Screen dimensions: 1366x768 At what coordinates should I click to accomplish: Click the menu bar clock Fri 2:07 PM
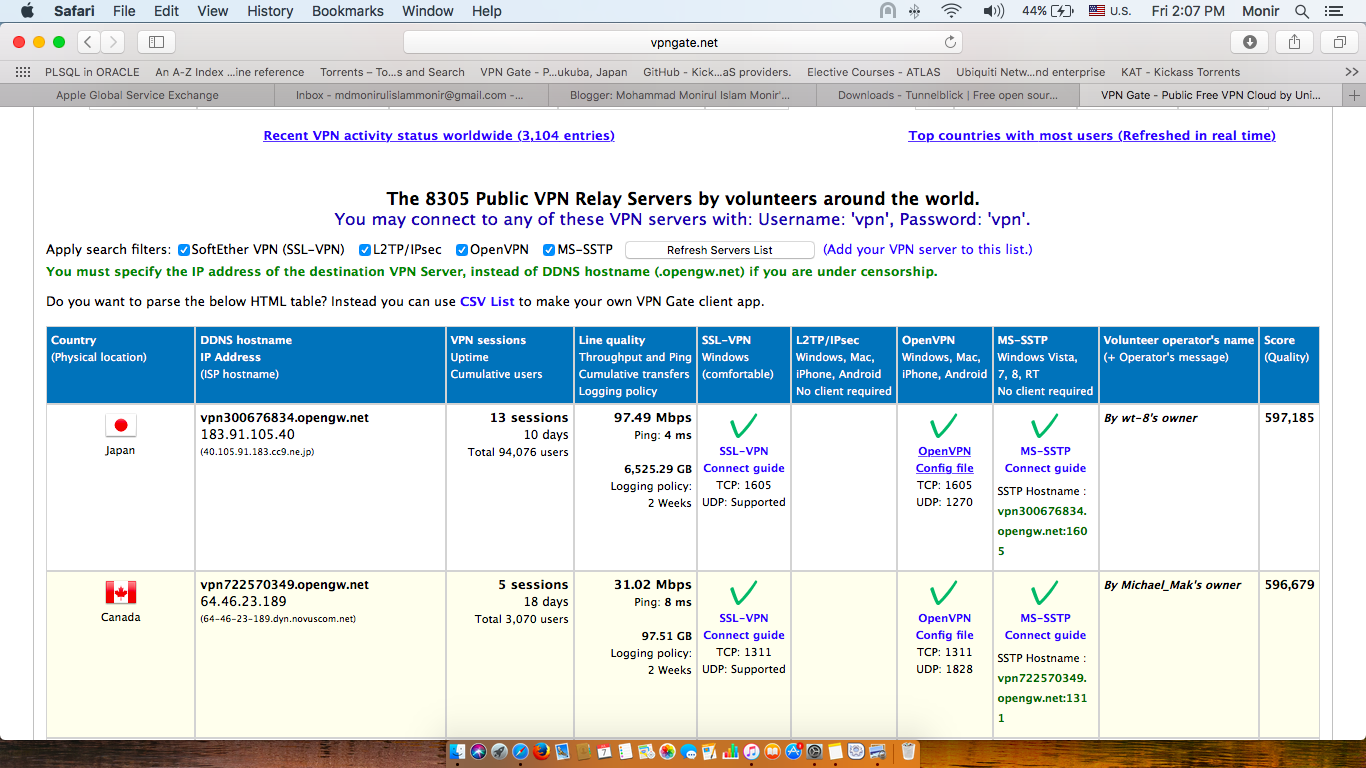1187,11
